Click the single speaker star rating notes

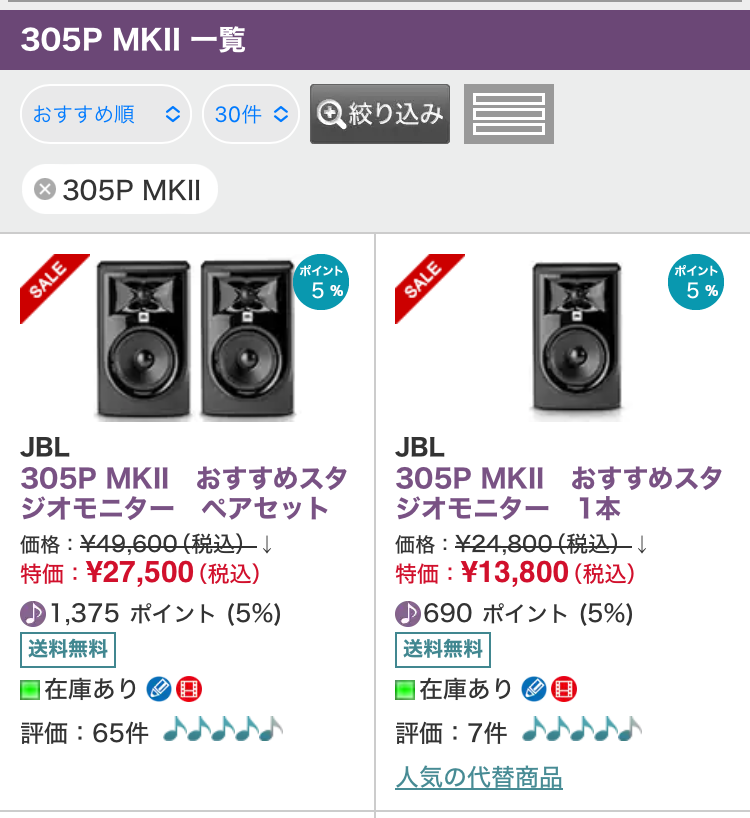click(582, 732)
